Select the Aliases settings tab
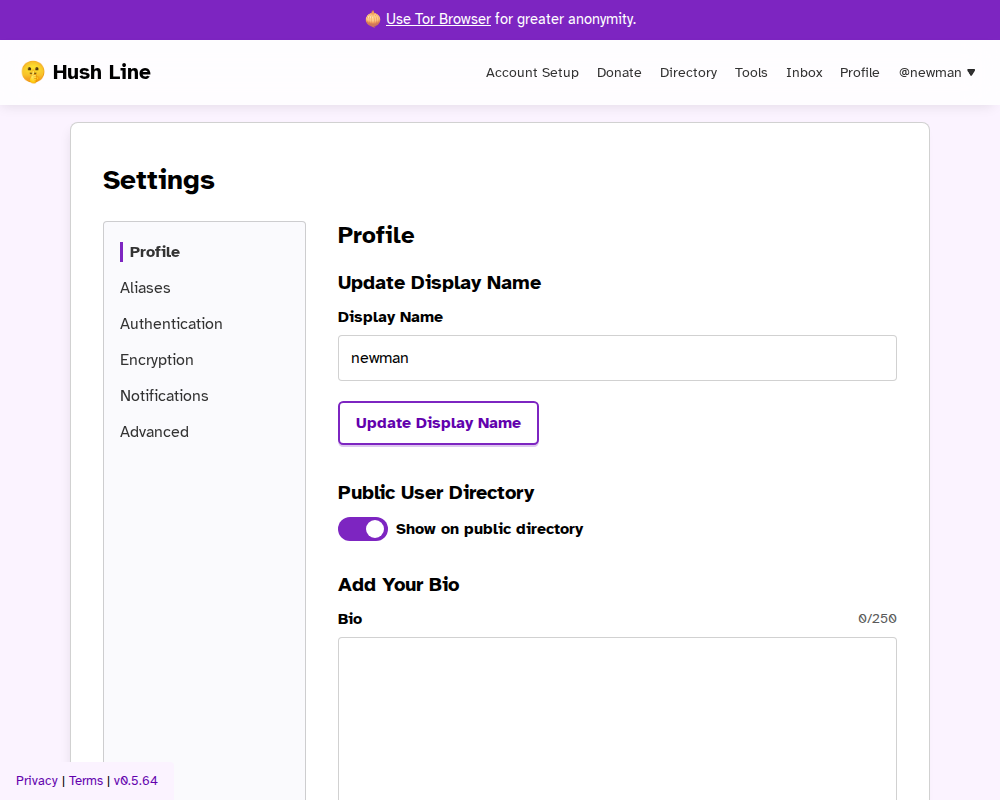 145,288
